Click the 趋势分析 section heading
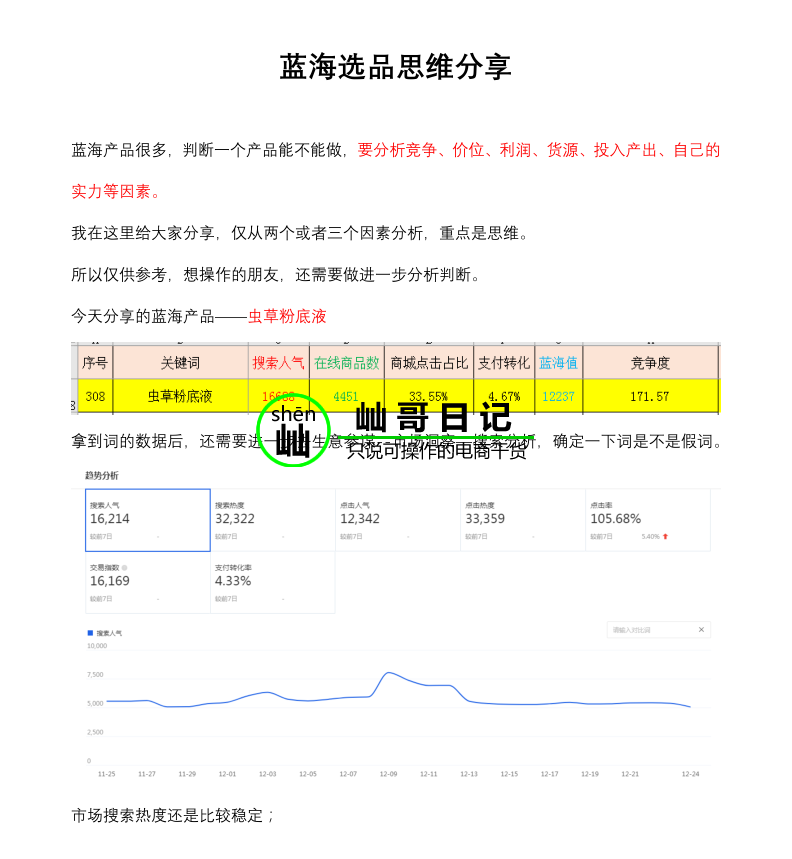The width and height of the screenshot is (792, 859). [101, 476]
